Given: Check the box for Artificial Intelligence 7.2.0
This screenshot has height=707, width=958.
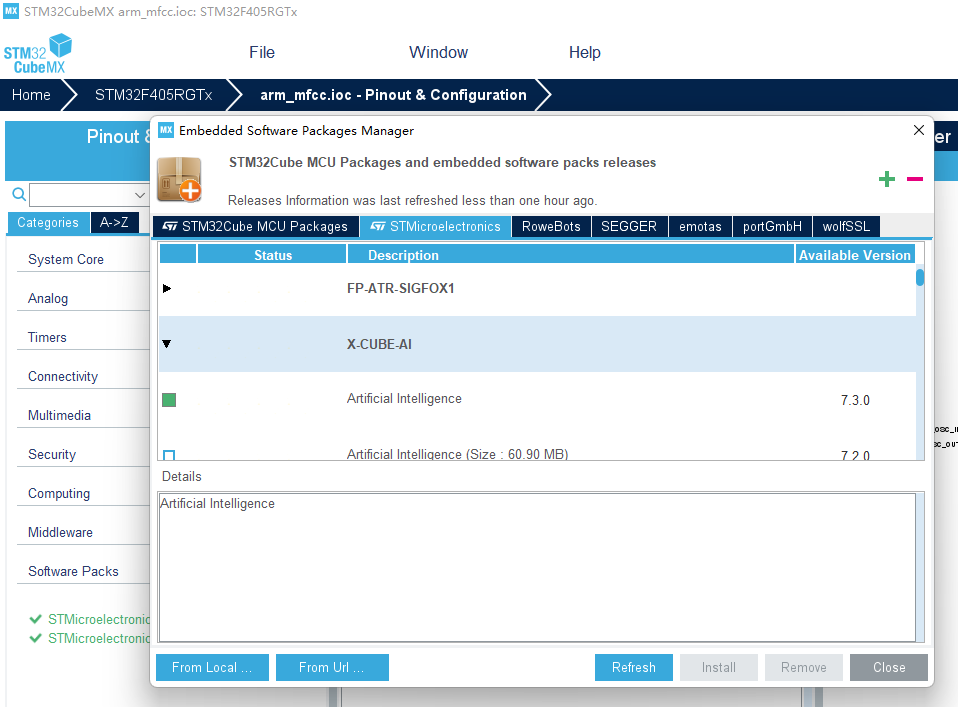Looking at the screenshot, I should (x=169, y=455).
